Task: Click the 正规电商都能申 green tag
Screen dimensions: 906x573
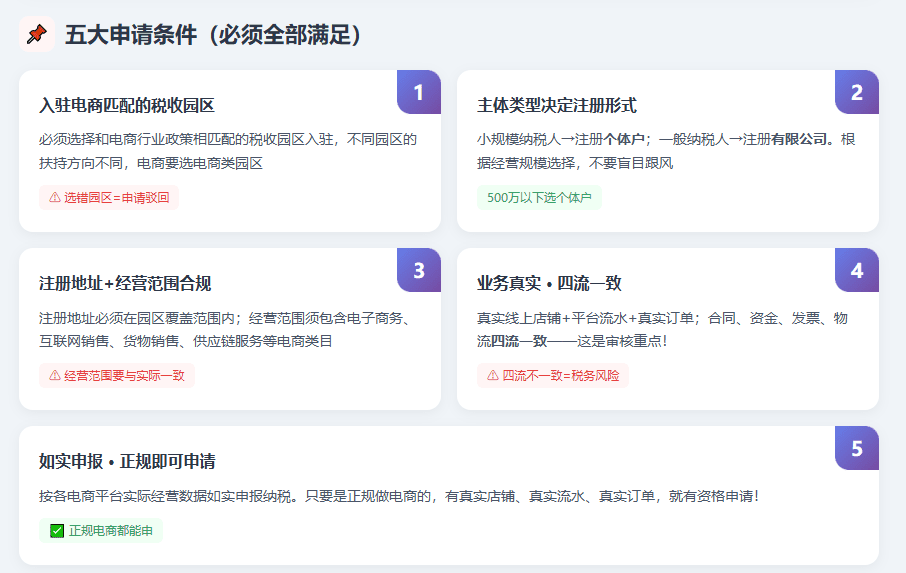Action: click(101, 531)
